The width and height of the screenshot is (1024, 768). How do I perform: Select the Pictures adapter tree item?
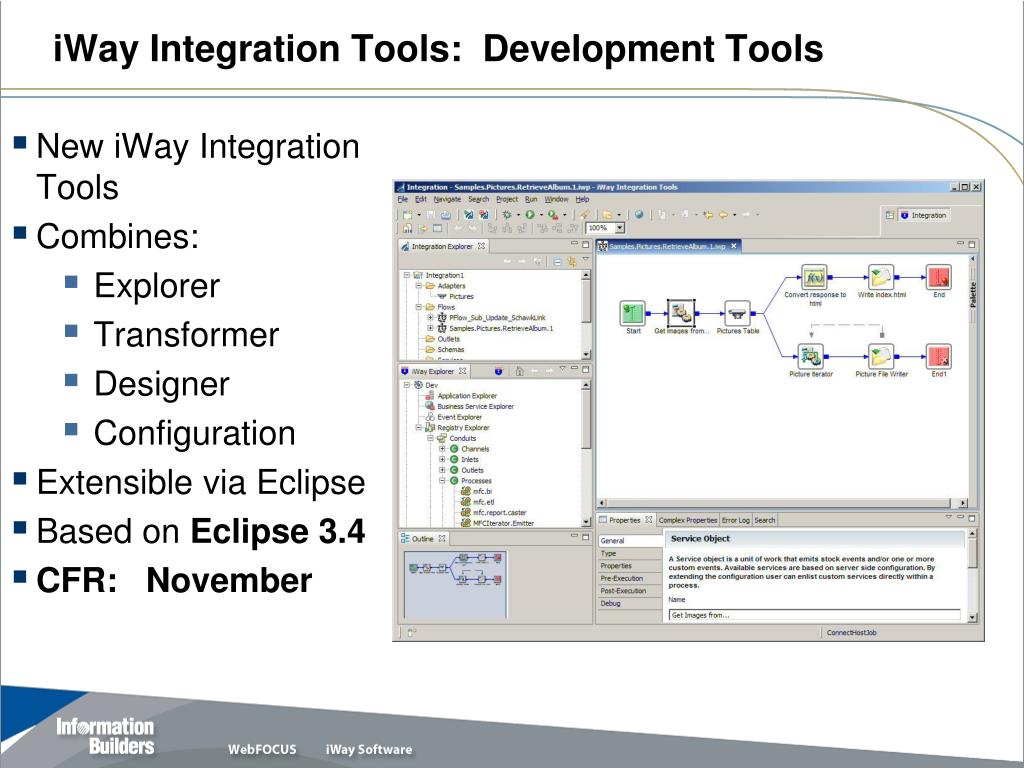455,296
